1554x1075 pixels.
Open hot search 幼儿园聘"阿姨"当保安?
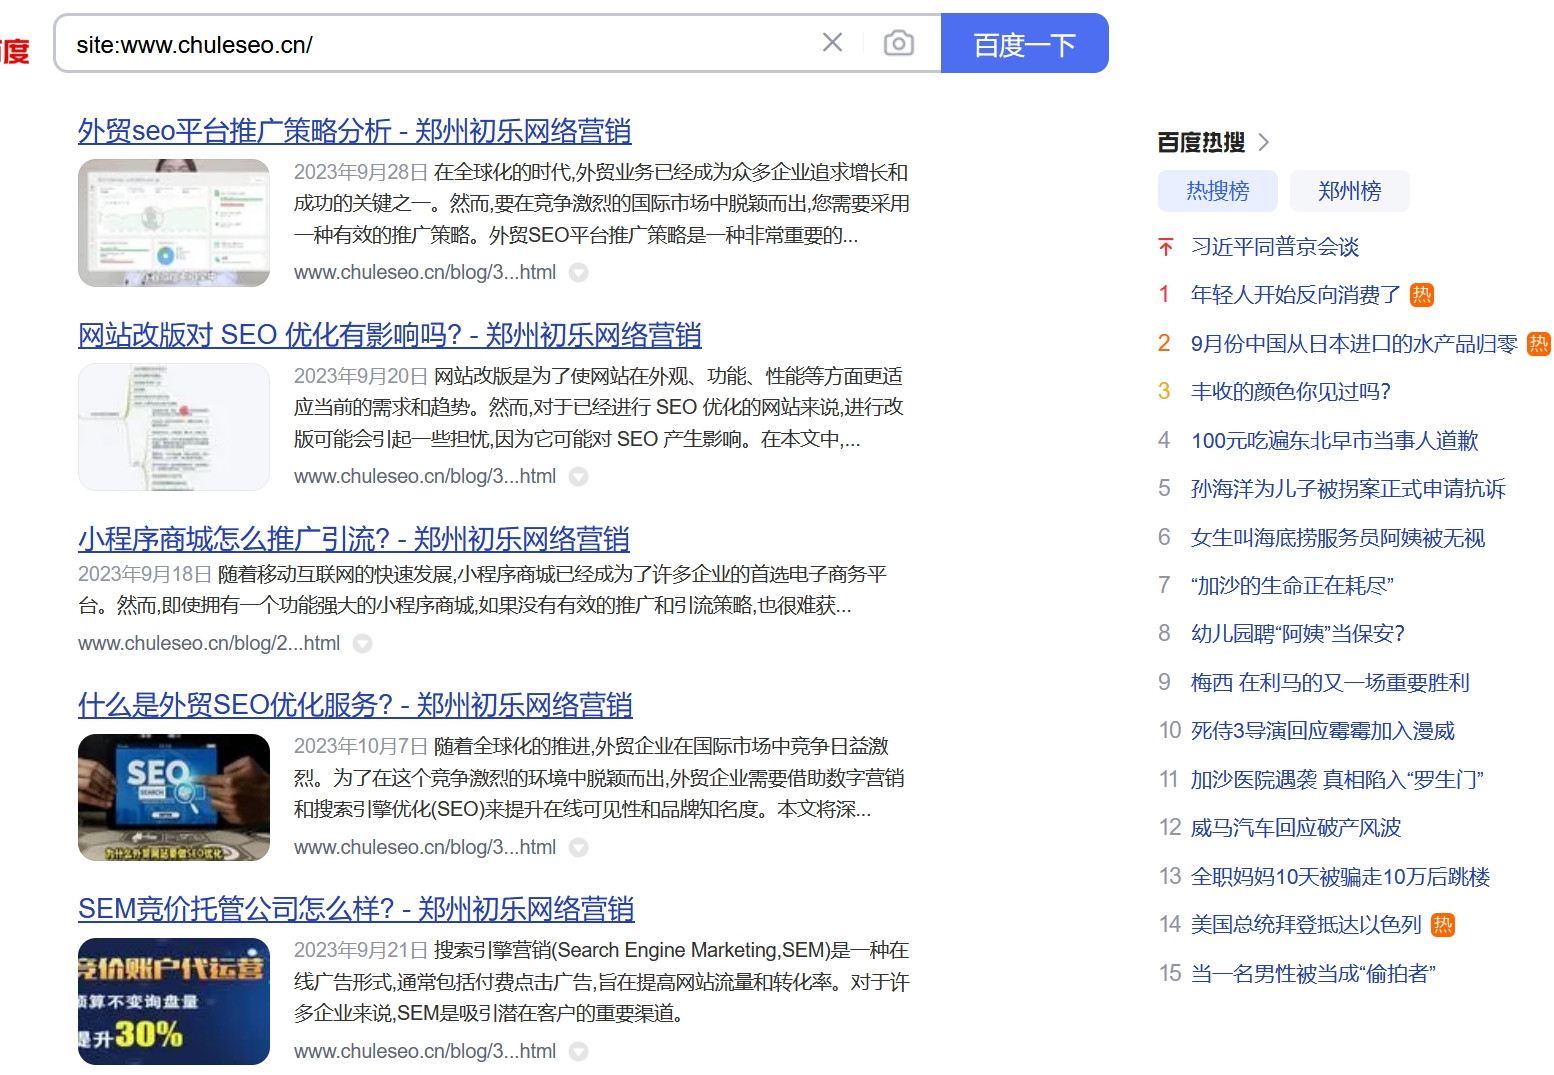pos(1298,634)
